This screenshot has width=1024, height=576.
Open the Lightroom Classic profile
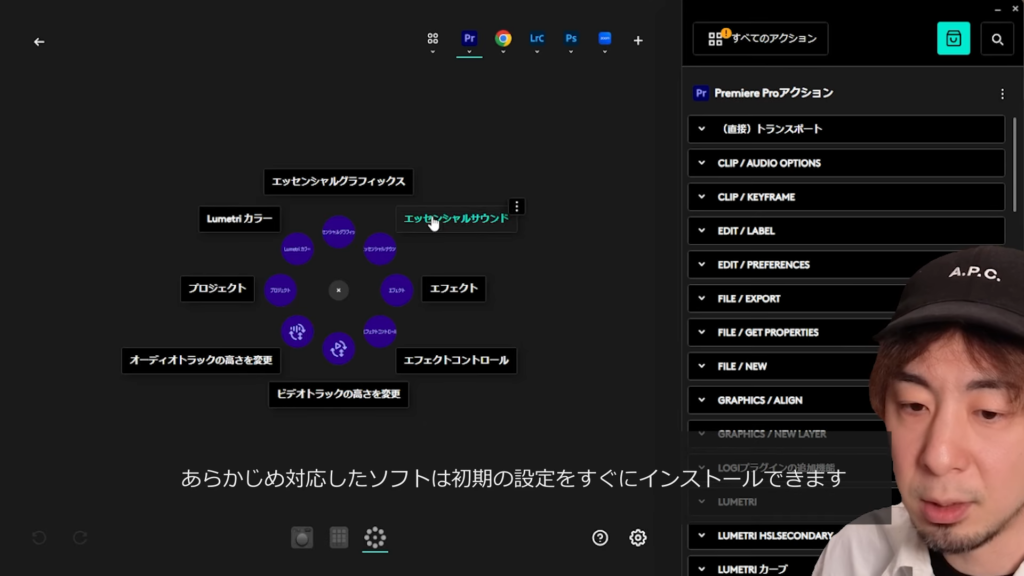[537, 39]
